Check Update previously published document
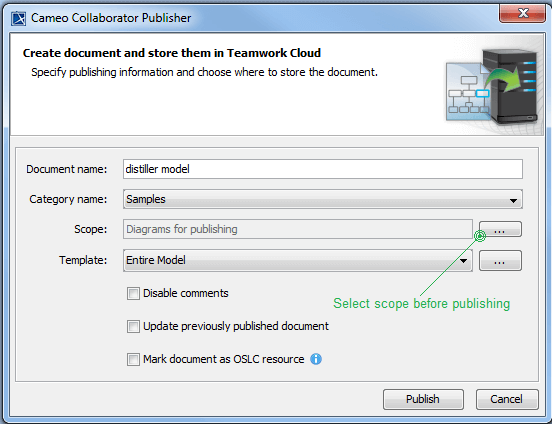The image size is (552, 424). click(133, 326)
